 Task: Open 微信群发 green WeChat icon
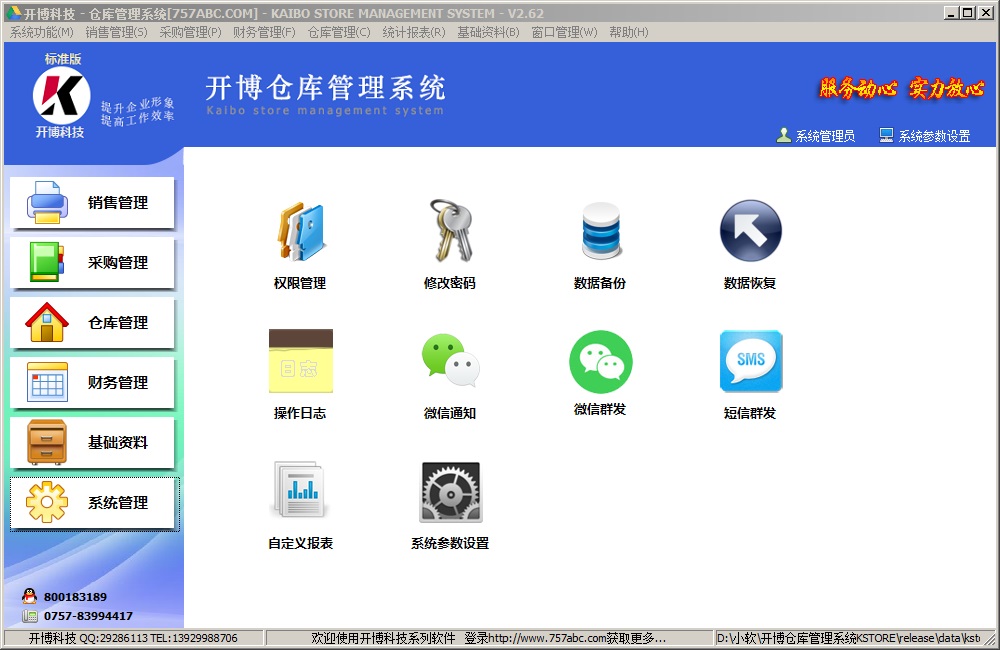point(600,361)
